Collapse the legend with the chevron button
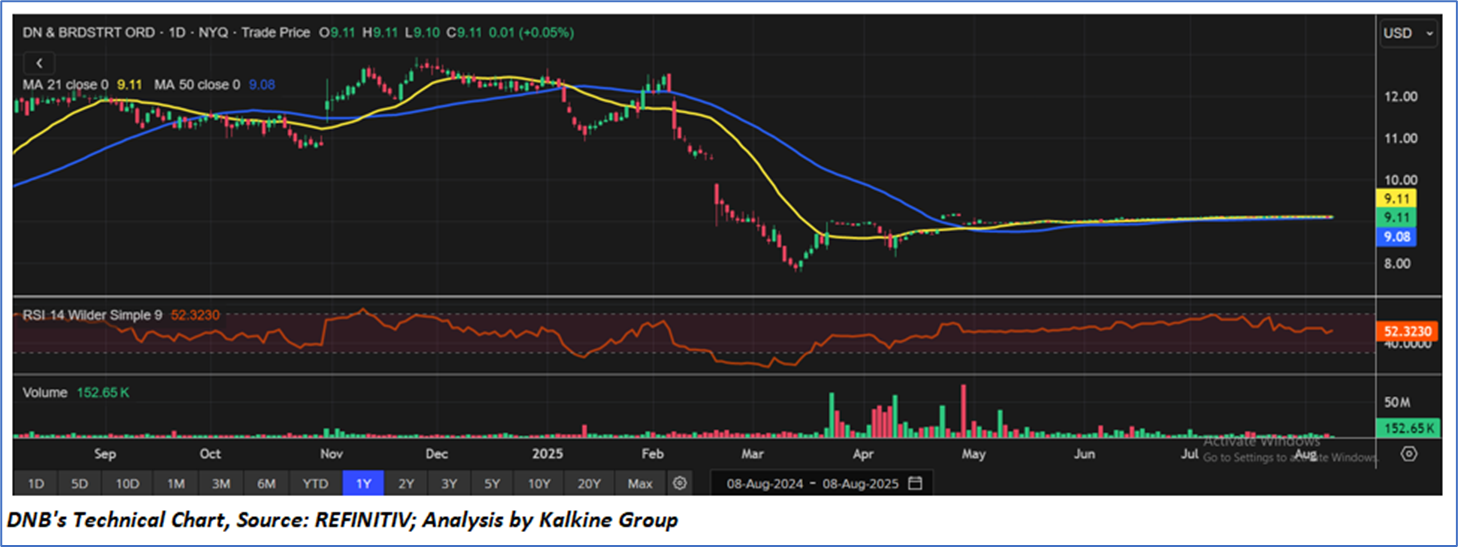The height and width of the screenshot is (547, 1458). [38, 62]
